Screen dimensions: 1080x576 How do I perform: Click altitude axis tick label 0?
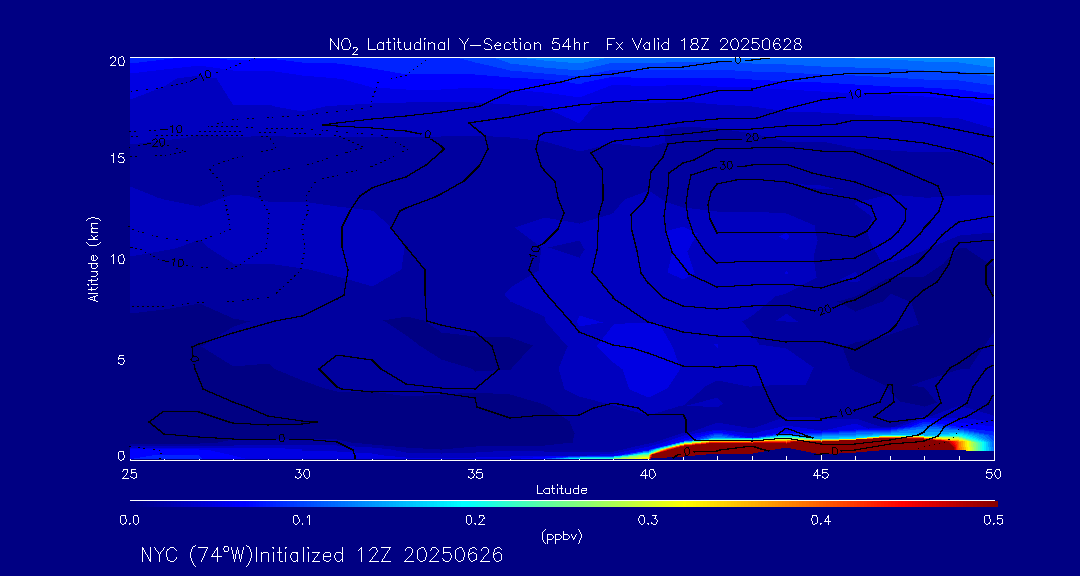click(x=121, y=455)
